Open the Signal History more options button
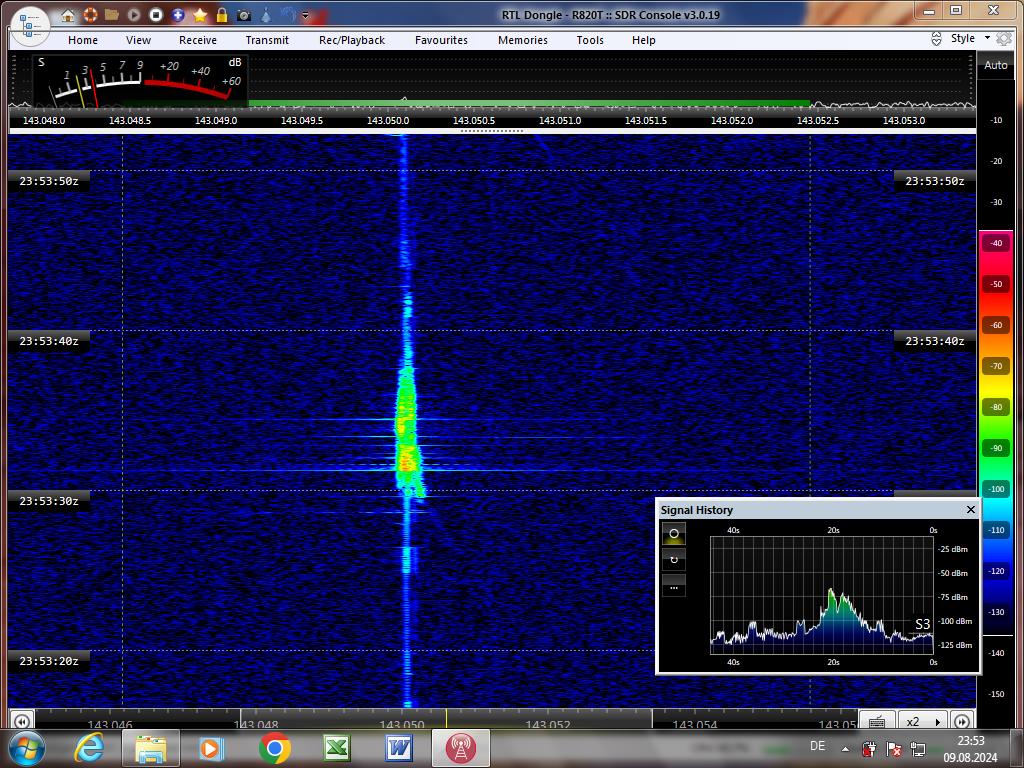Image resolution: width=1024 pixels, height=768 pixels. [674, 586]
